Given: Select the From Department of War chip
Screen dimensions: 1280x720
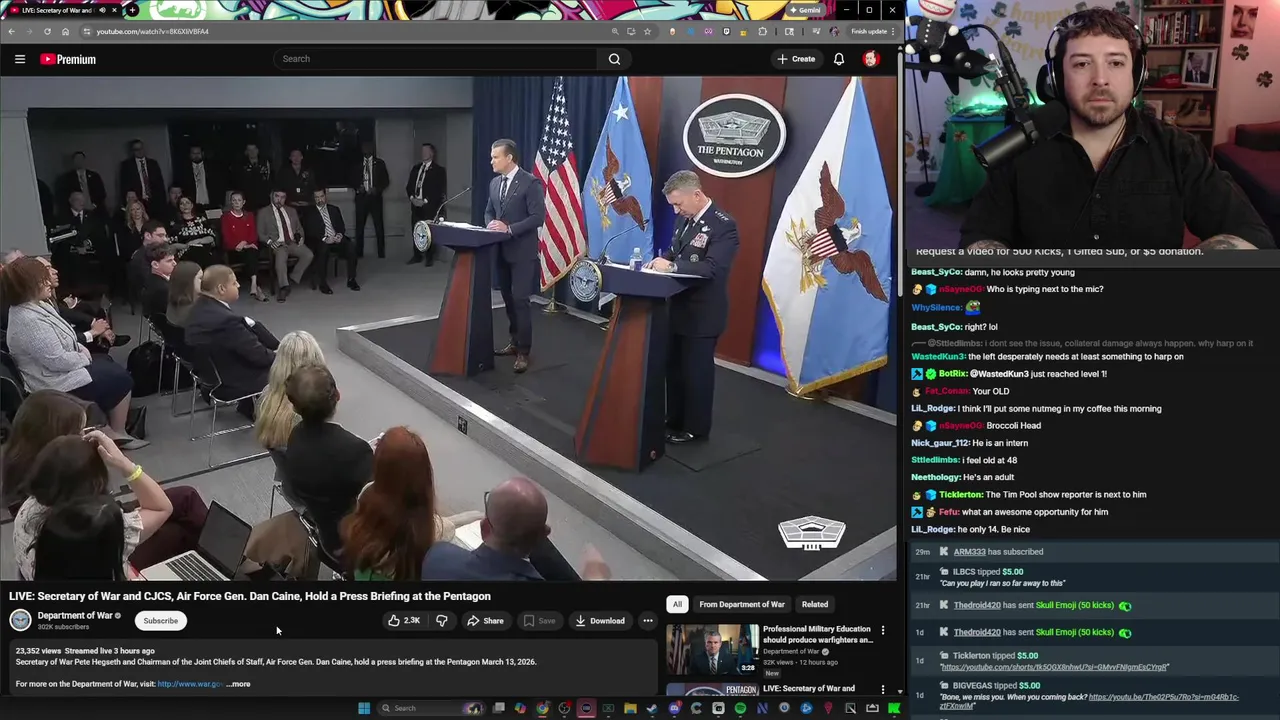Looking at the screenshot, I should [742, 604].
